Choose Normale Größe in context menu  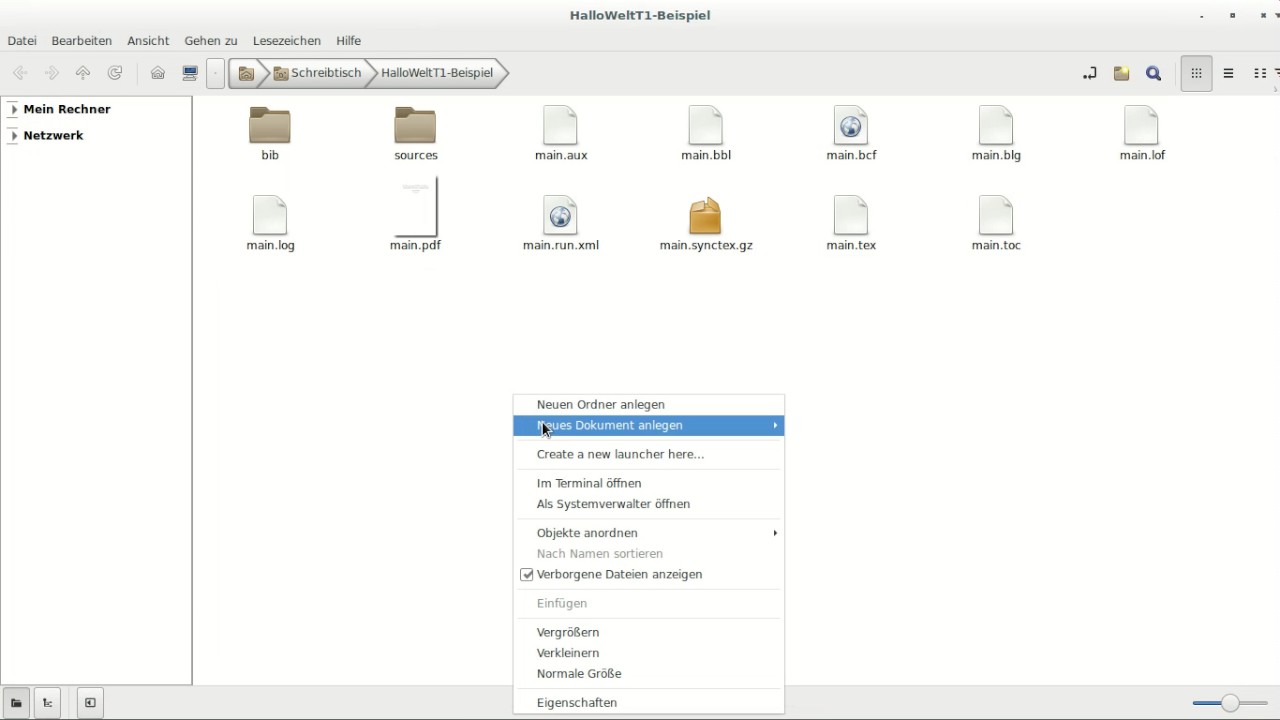click(648, 674)
